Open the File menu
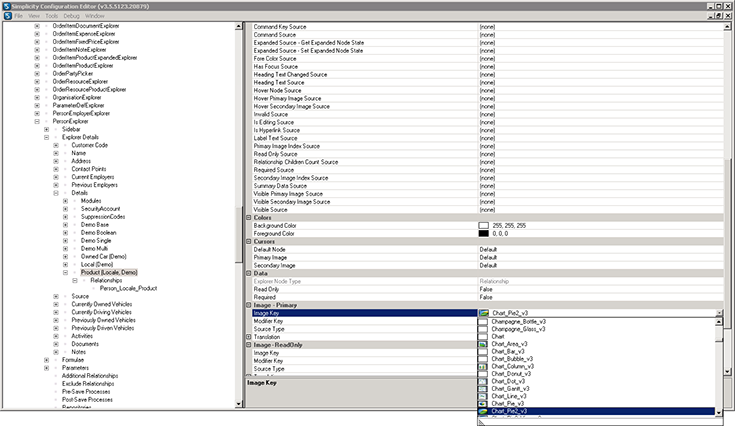Screen dimensions: 735x426 19,17
